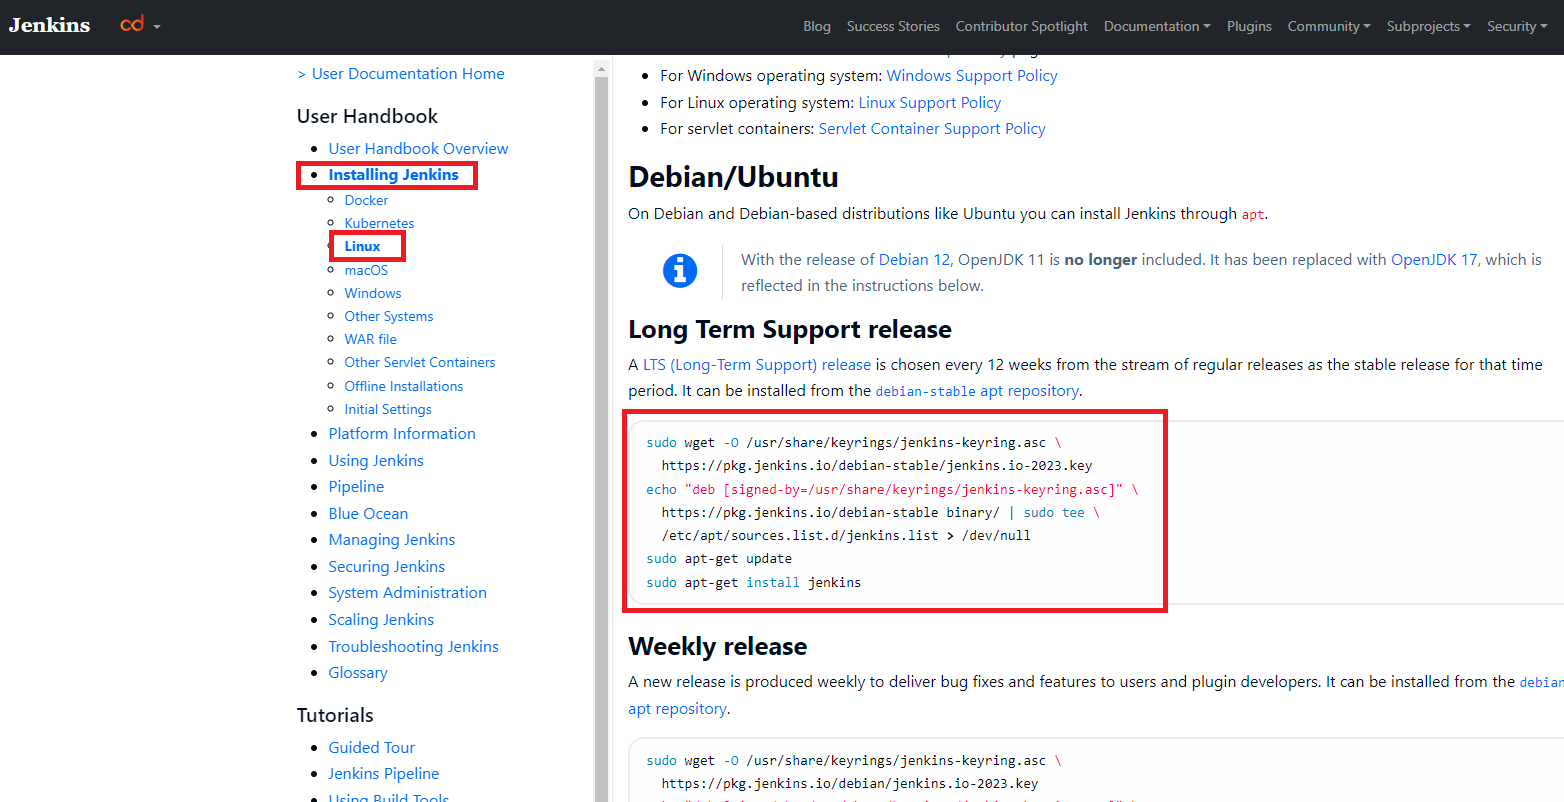Image resolution: width=1564 pixels, height=802 pixels.
Task: Select the Linux sidebar entry
Action: pyautogui.click(x=362, y=246)
